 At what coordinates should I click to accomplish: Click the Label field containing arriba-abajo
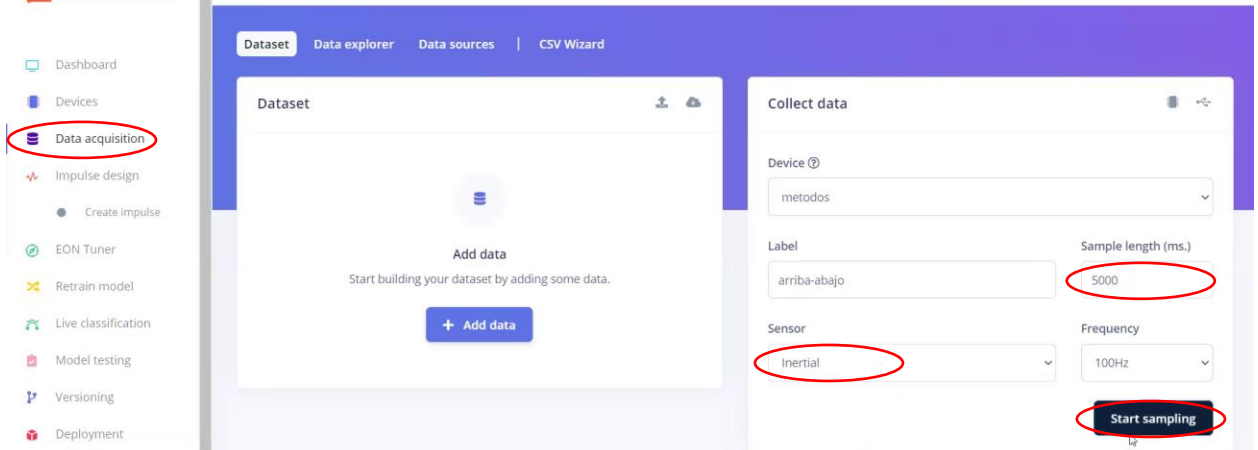click(x=911, y=281)
